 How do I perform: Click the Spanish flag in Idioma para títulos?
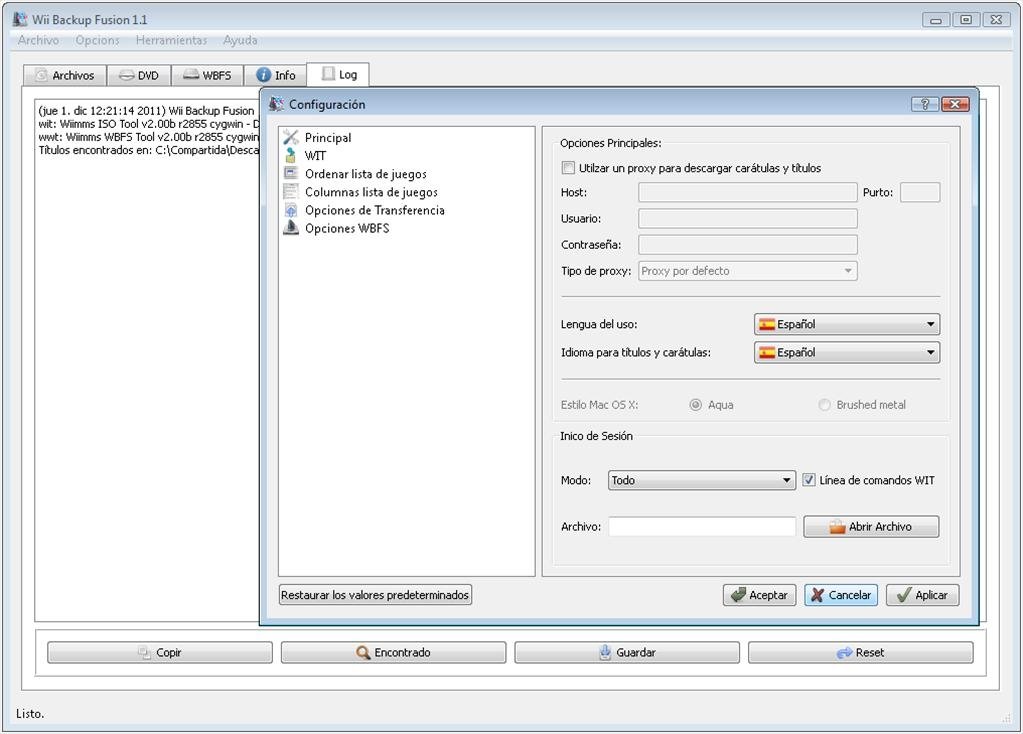767,352
